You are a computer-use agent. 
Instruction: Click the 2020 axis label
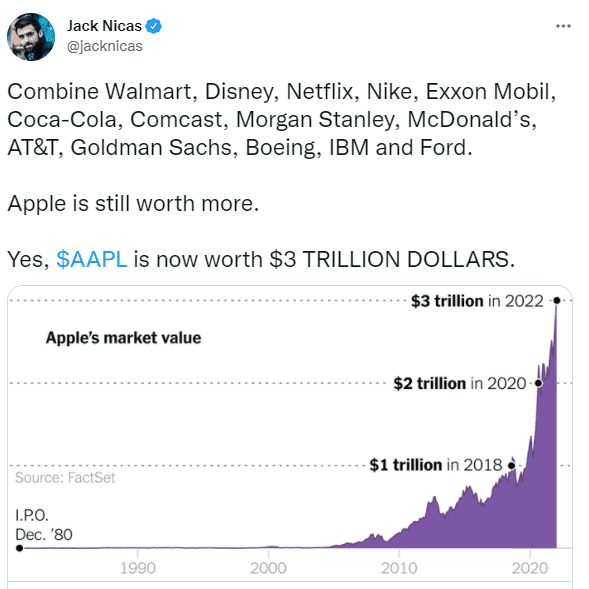(530, 568)
